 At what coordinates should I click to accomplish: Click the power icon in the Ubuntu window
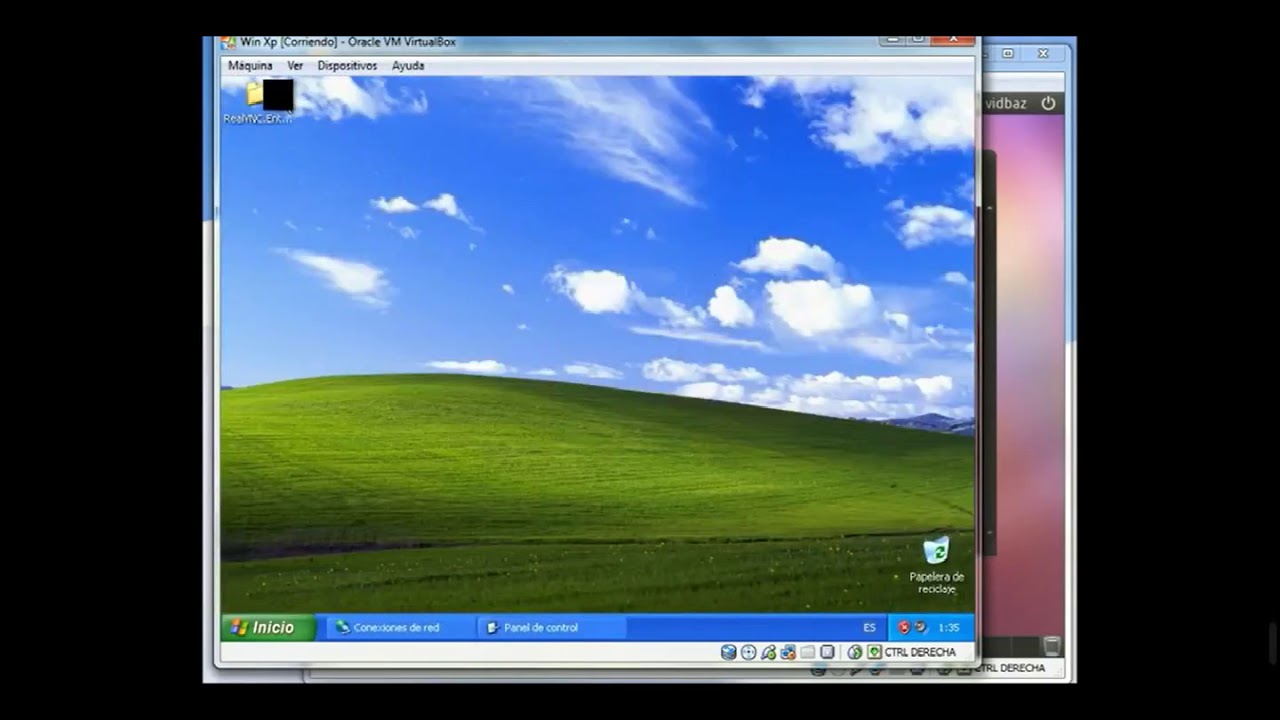tap(1048, 103)
